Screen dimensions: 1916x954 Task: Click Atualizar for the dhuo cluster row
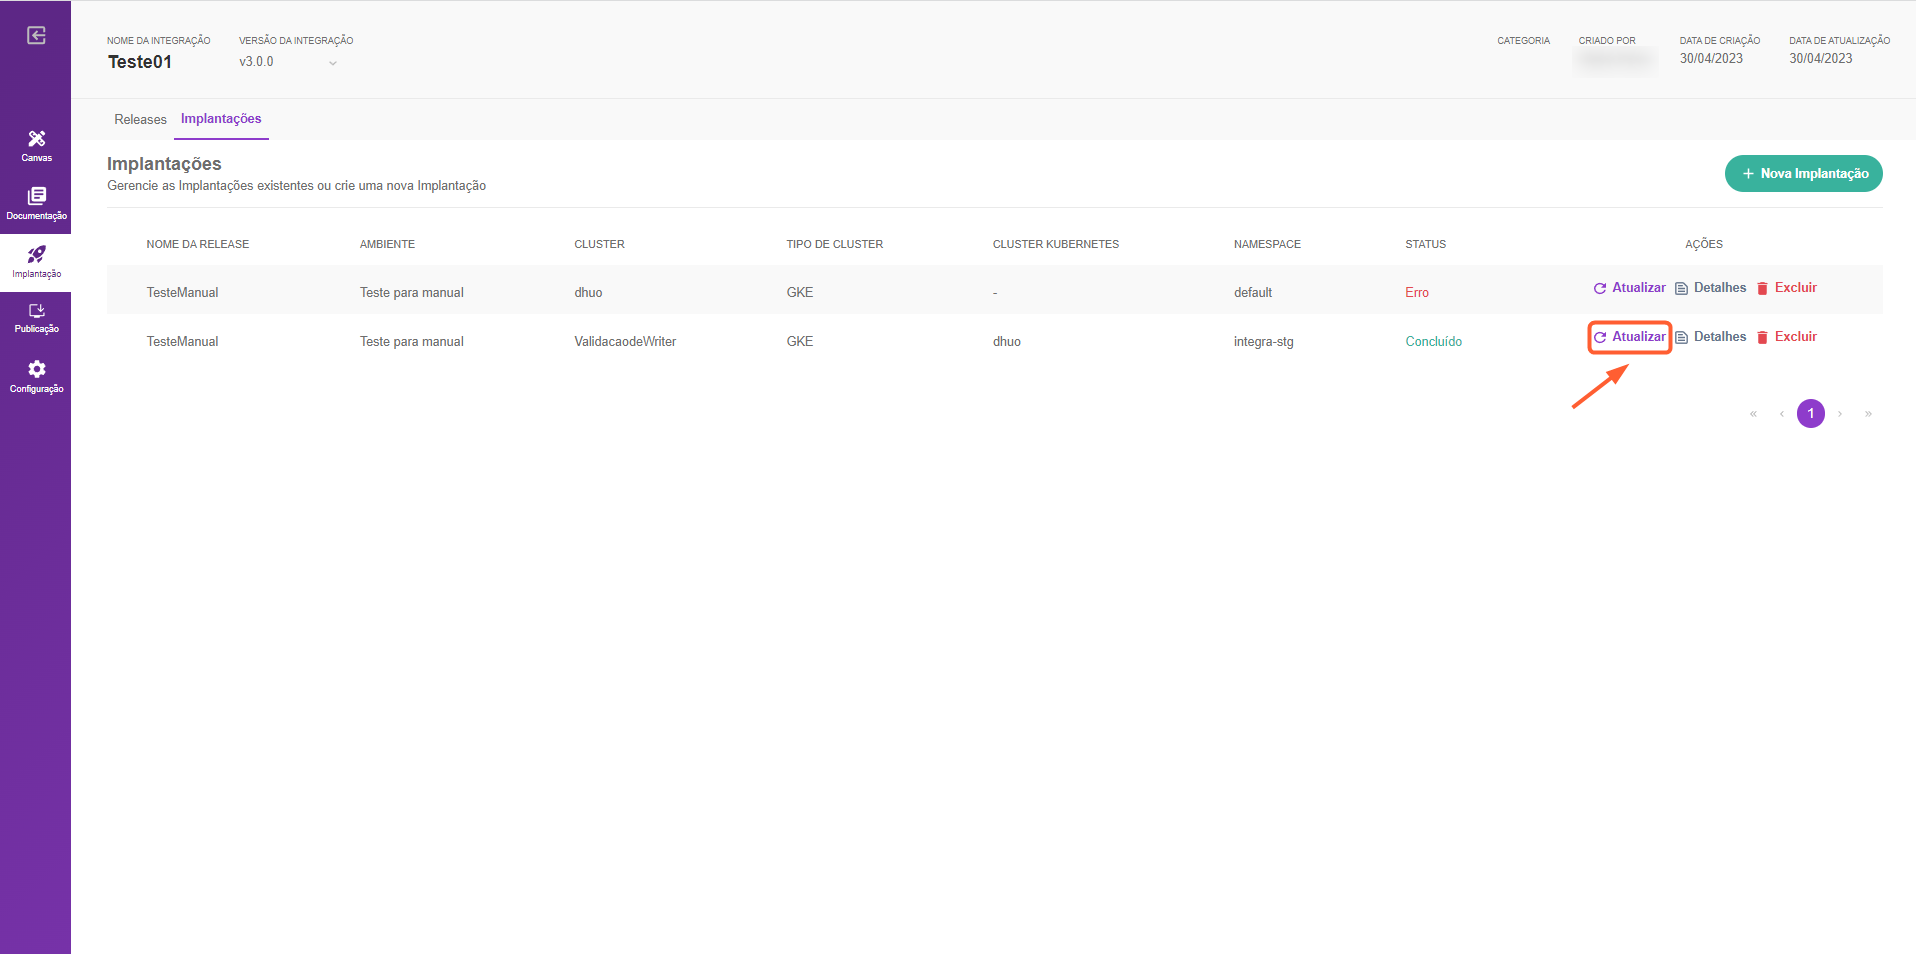[x=1629, y=288]
